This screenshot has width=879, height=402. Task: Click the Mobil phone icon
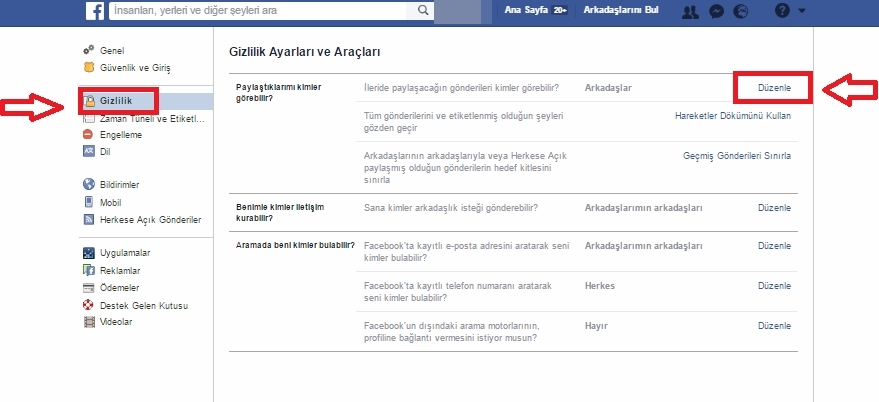[89, 202]
